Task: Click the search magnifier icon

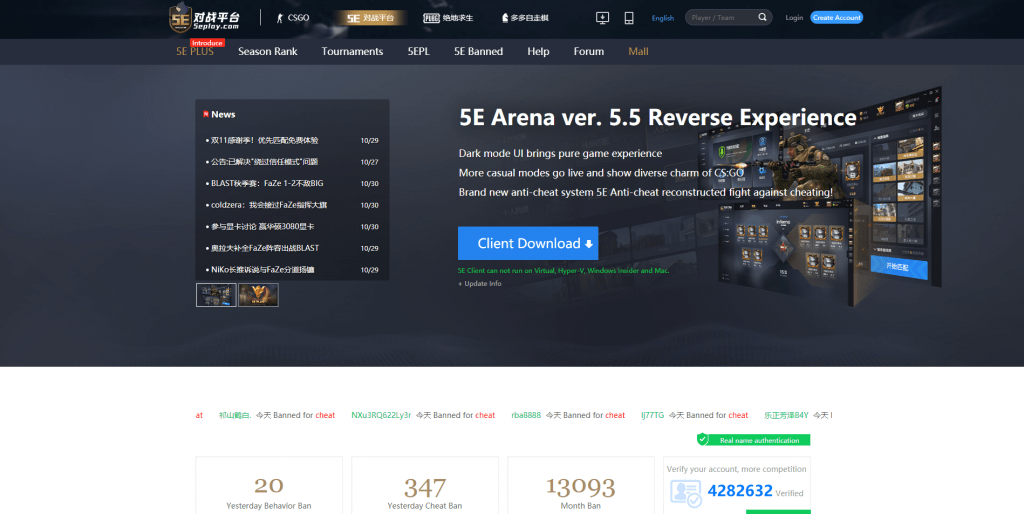Action: pyautogui.click(x=763, y=17)
